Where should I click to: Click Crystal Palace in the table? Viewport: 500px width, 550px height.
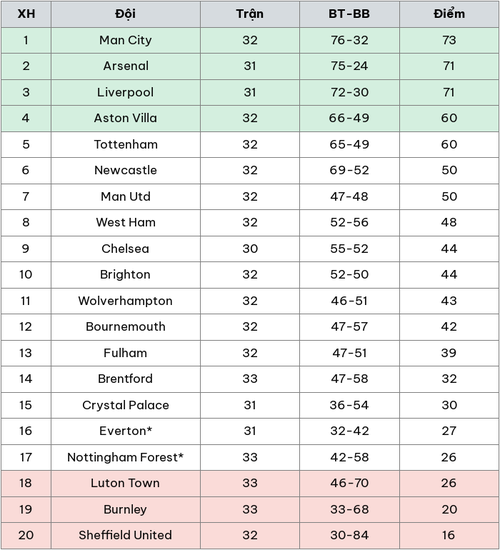click(126, 405)
